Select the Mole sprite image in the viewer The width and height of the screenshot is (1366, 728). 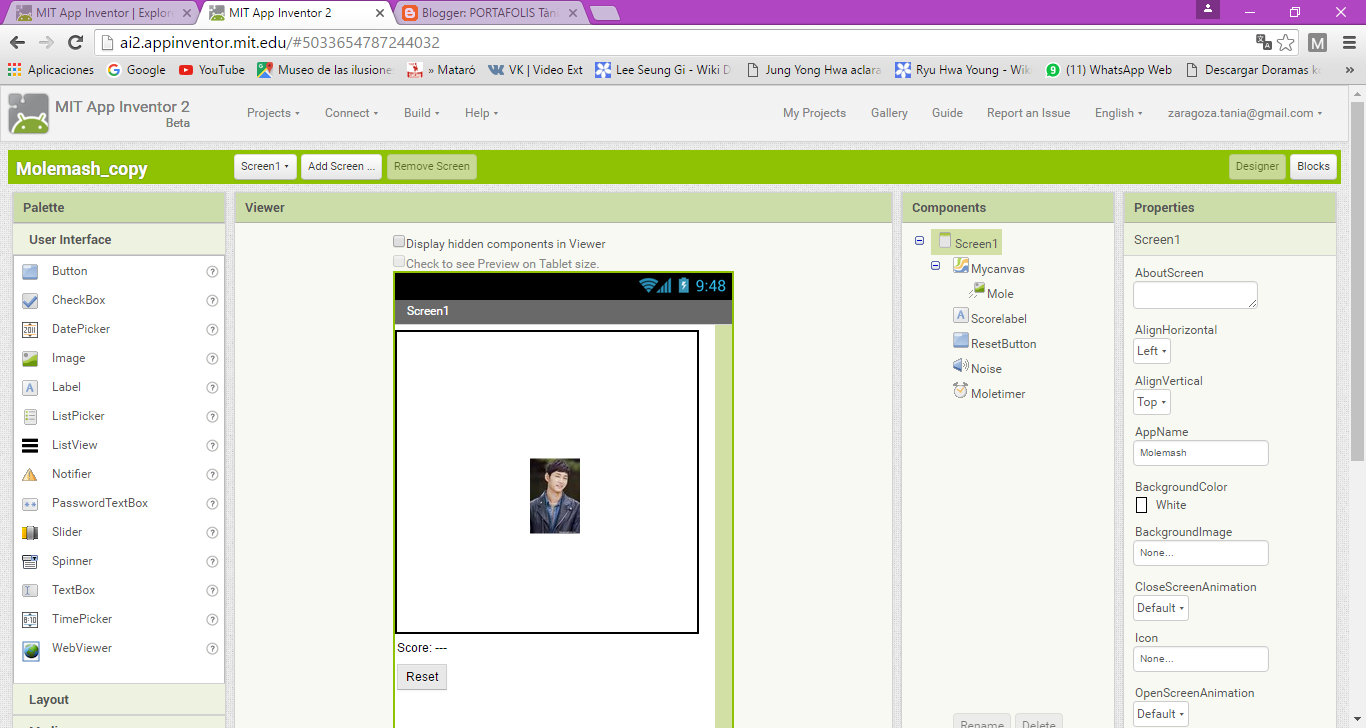tap(555, 496)
